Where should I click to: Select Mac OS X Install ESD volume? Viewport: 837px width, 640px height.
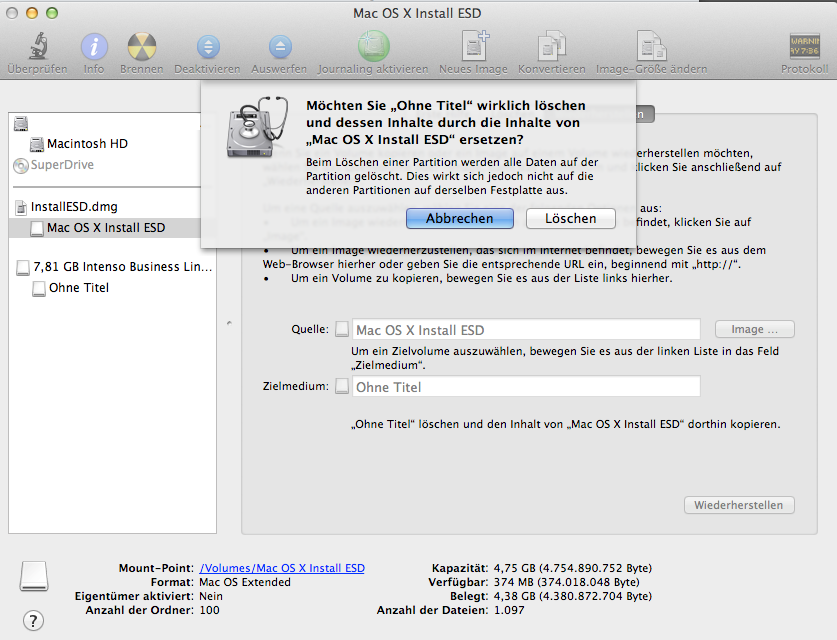(x=106, y=228)
